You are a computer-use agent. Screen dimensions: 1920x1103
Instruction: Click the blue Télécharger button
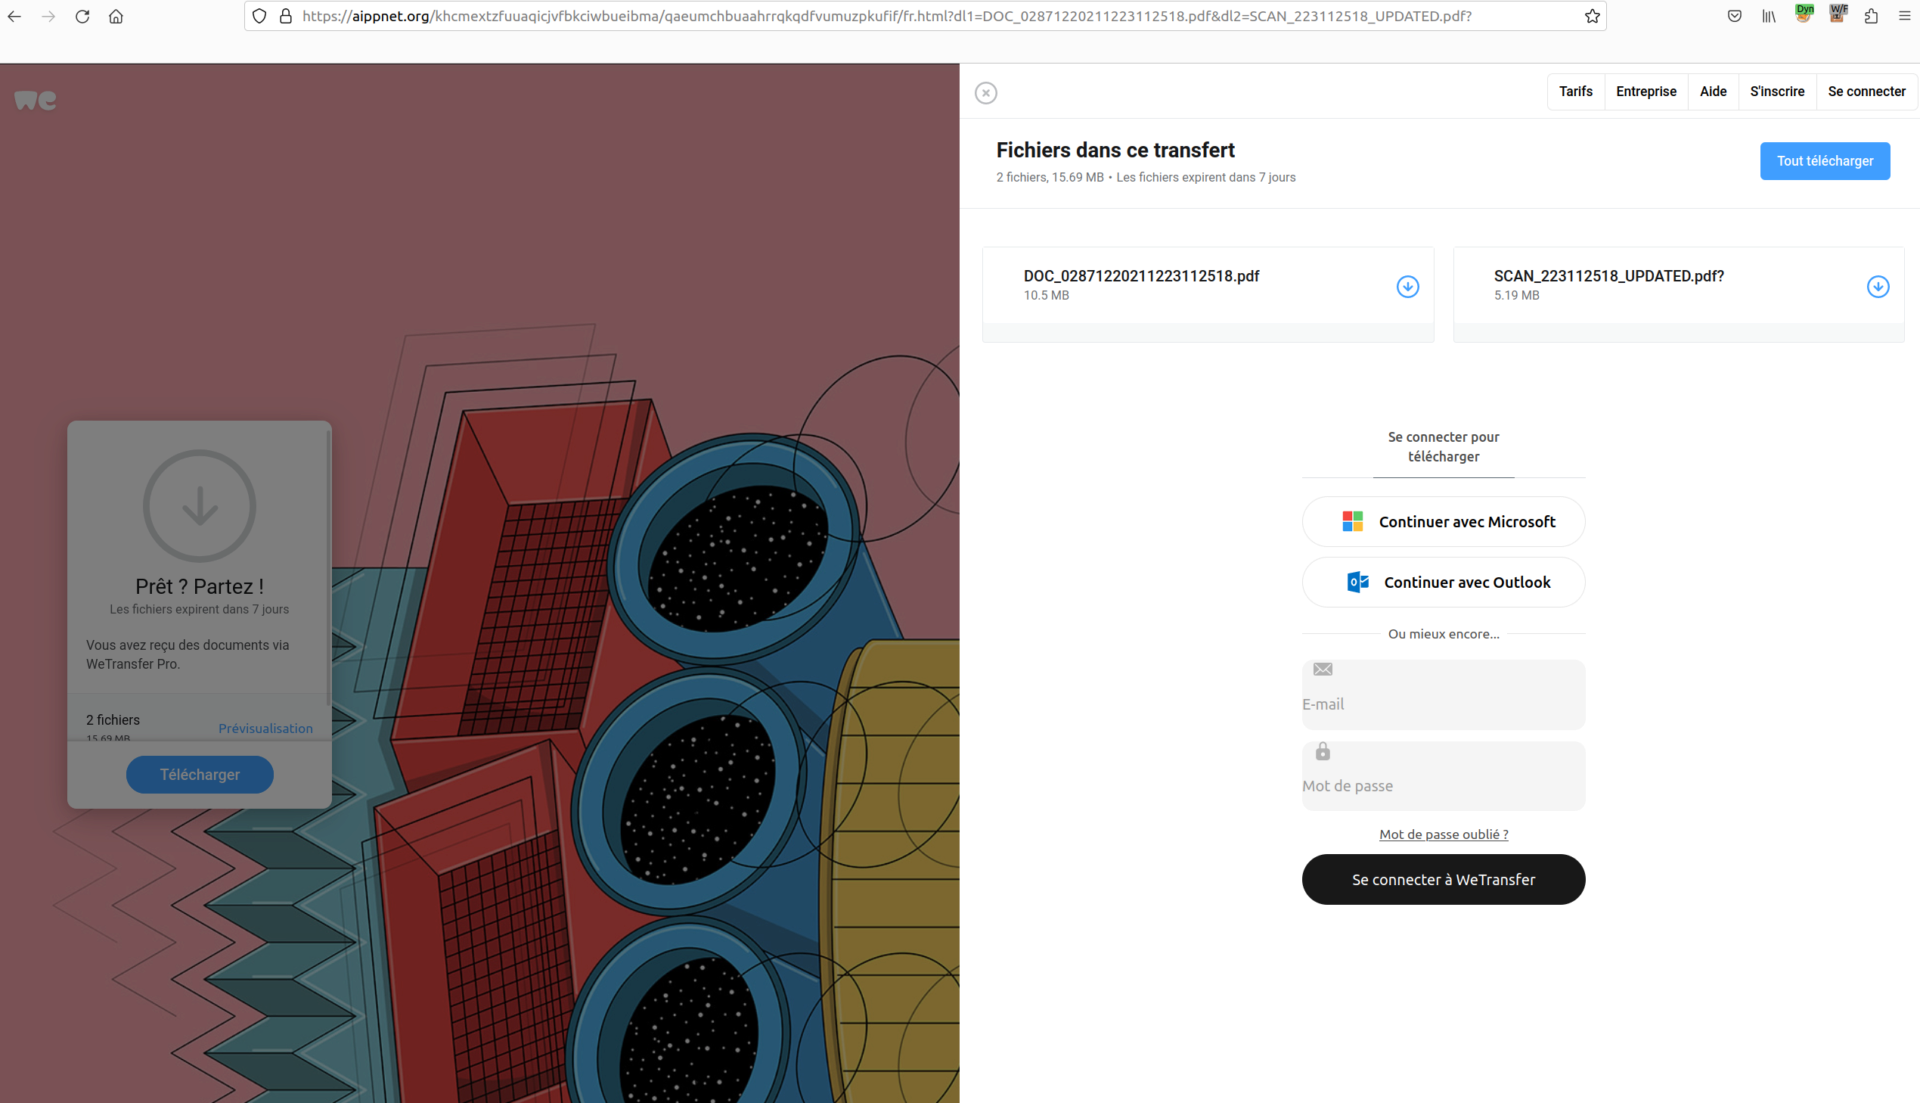coord(200,775)
